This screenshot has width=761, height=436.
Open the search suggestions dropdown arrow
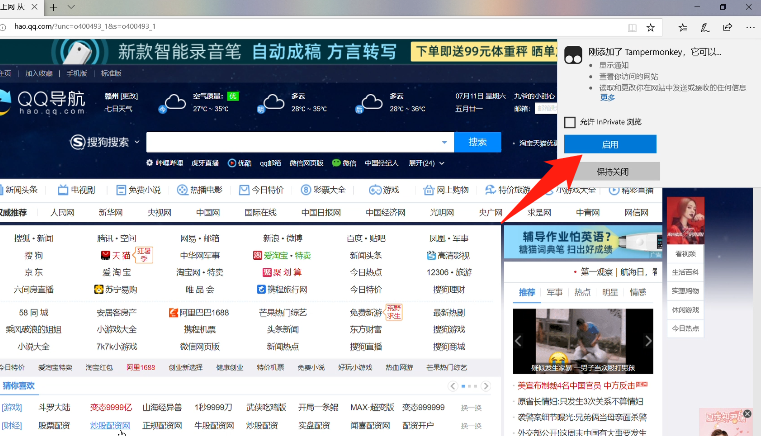445,142
